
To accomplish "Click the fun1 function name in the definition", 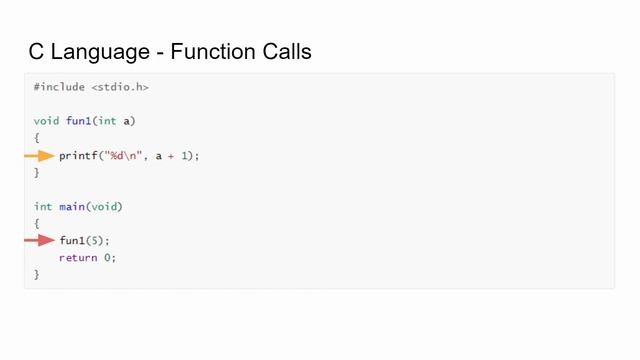I will (78, 121).
